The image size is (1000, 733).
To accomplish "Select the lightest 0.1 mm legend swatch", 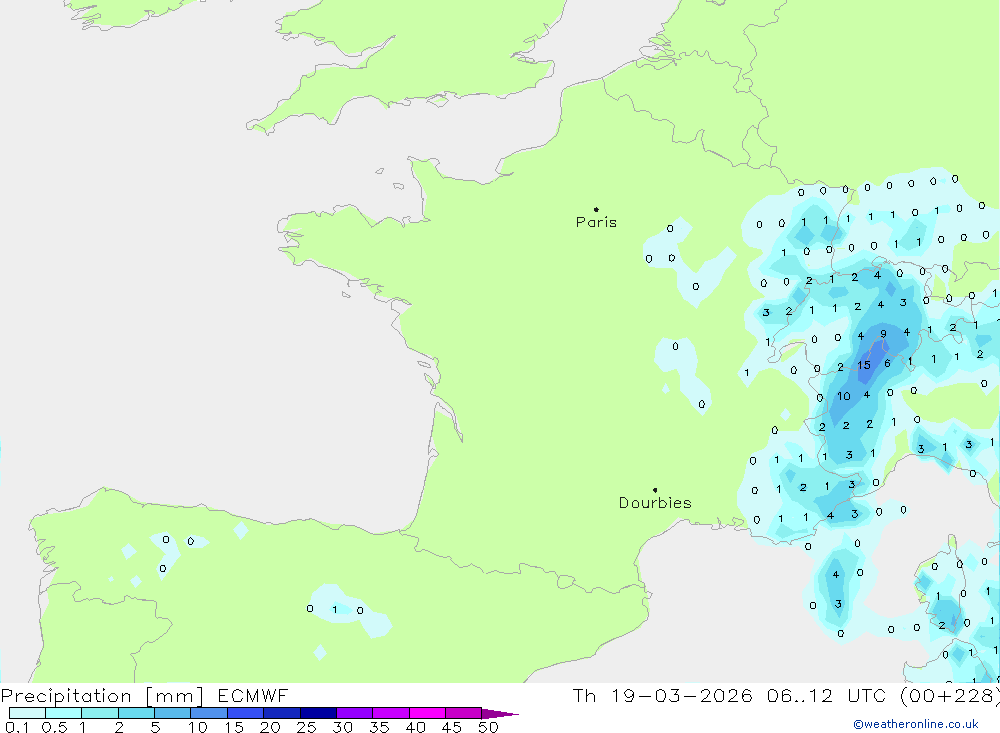I will click(x=27, y=713).
